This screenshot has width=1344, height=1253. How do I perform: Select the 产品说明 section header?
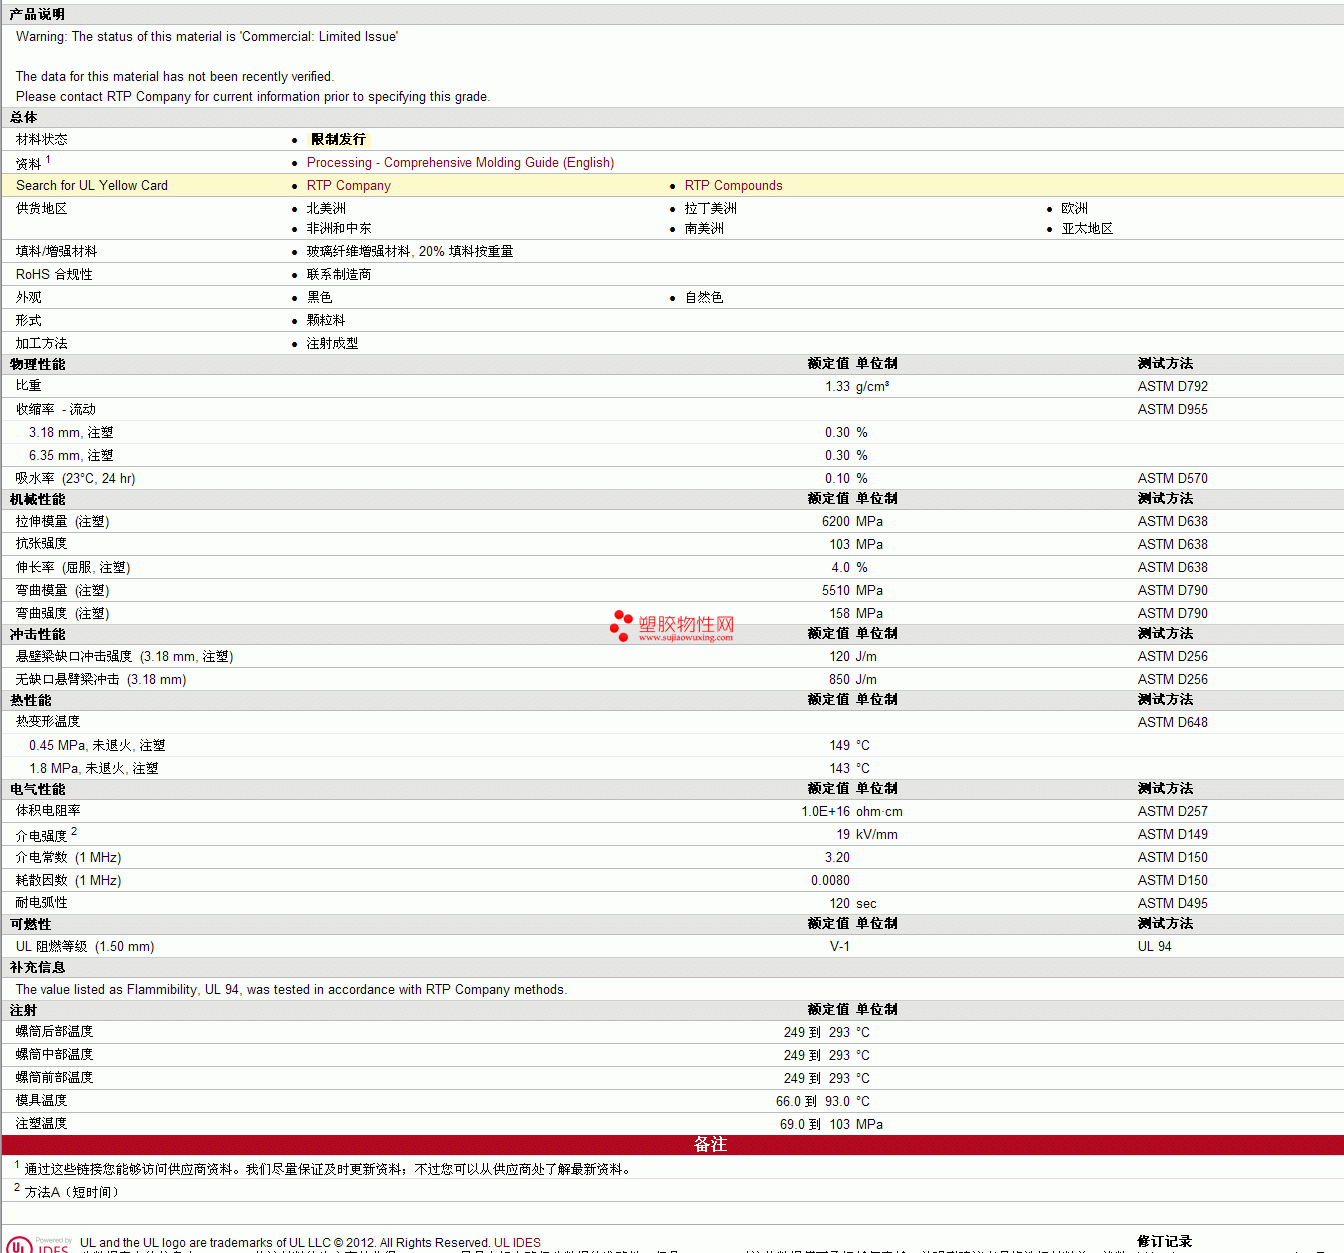click(x=37, y=14)
